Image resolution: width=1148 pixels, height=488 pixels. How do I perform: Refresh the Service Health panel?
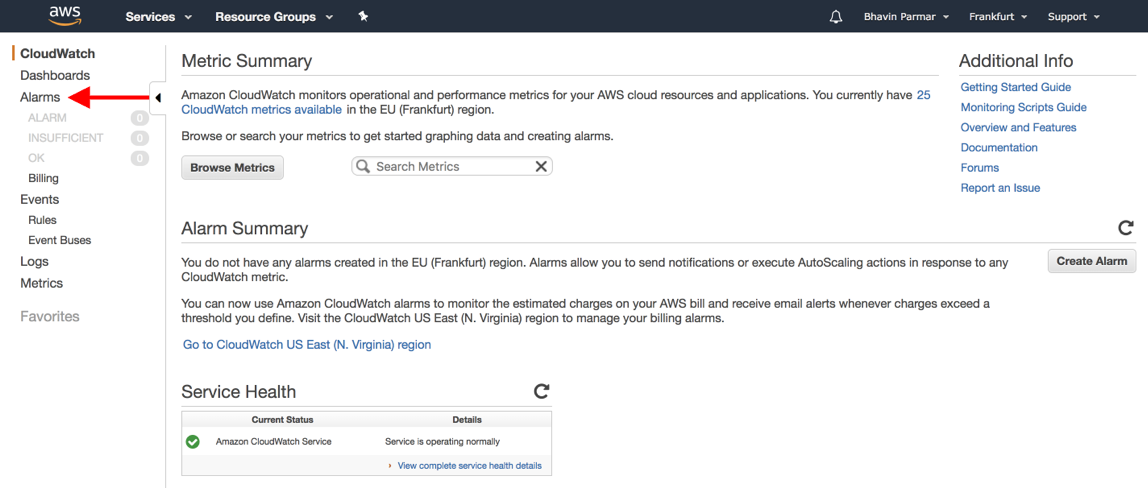[541, 391]
